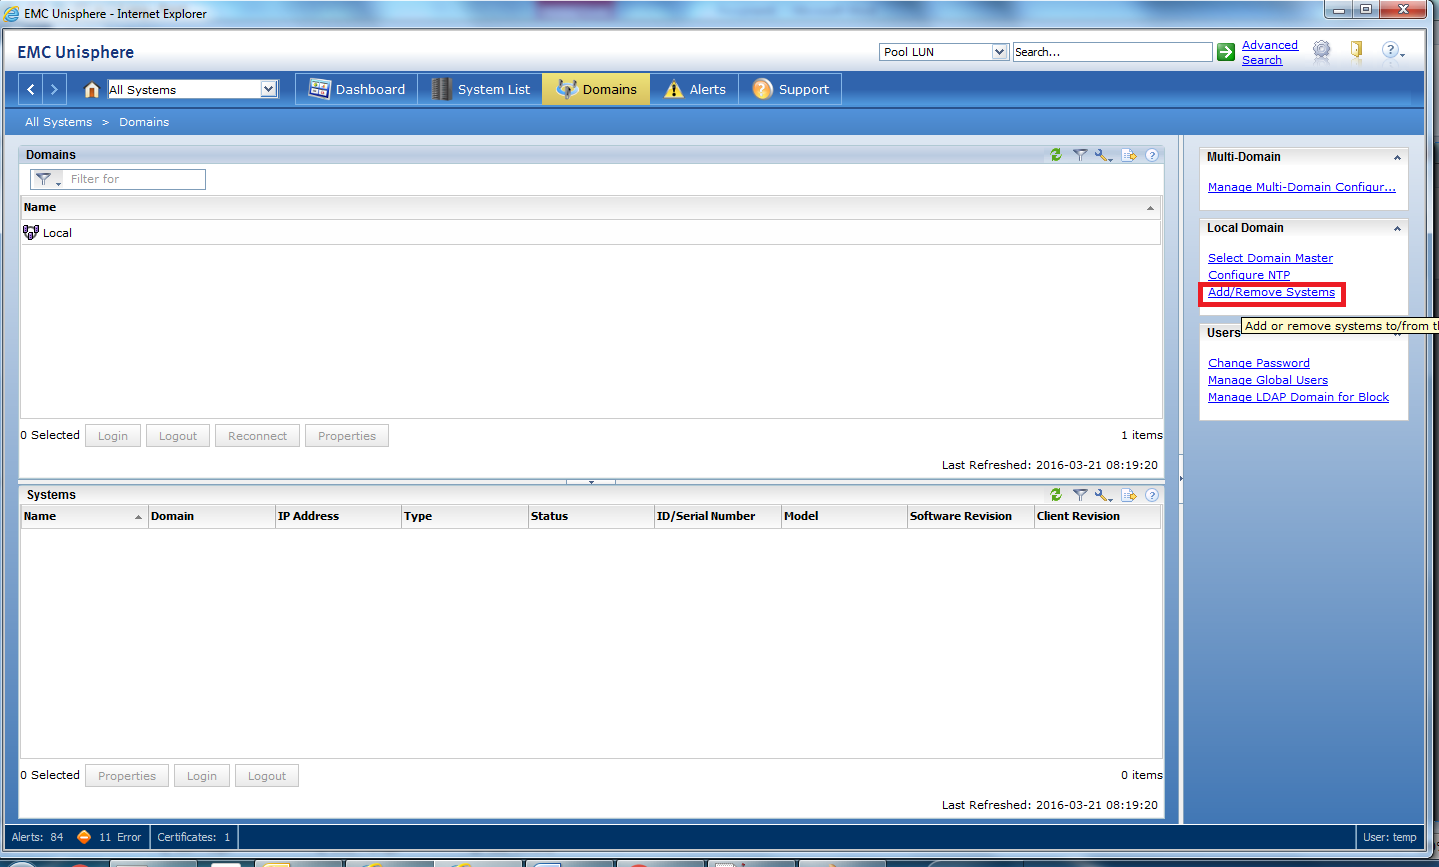This screenshot has height=867, width=1439.
Task: Export the Domains panel list
Action: coord(1129,155)
